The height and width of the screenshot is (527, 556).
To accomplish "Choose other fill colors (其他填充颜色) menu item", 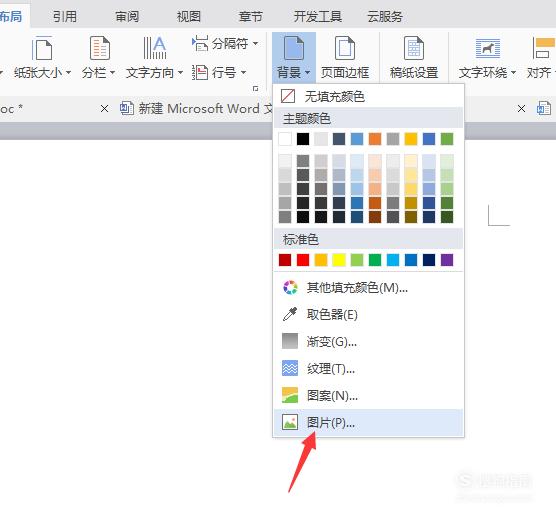I will (368, 287).
